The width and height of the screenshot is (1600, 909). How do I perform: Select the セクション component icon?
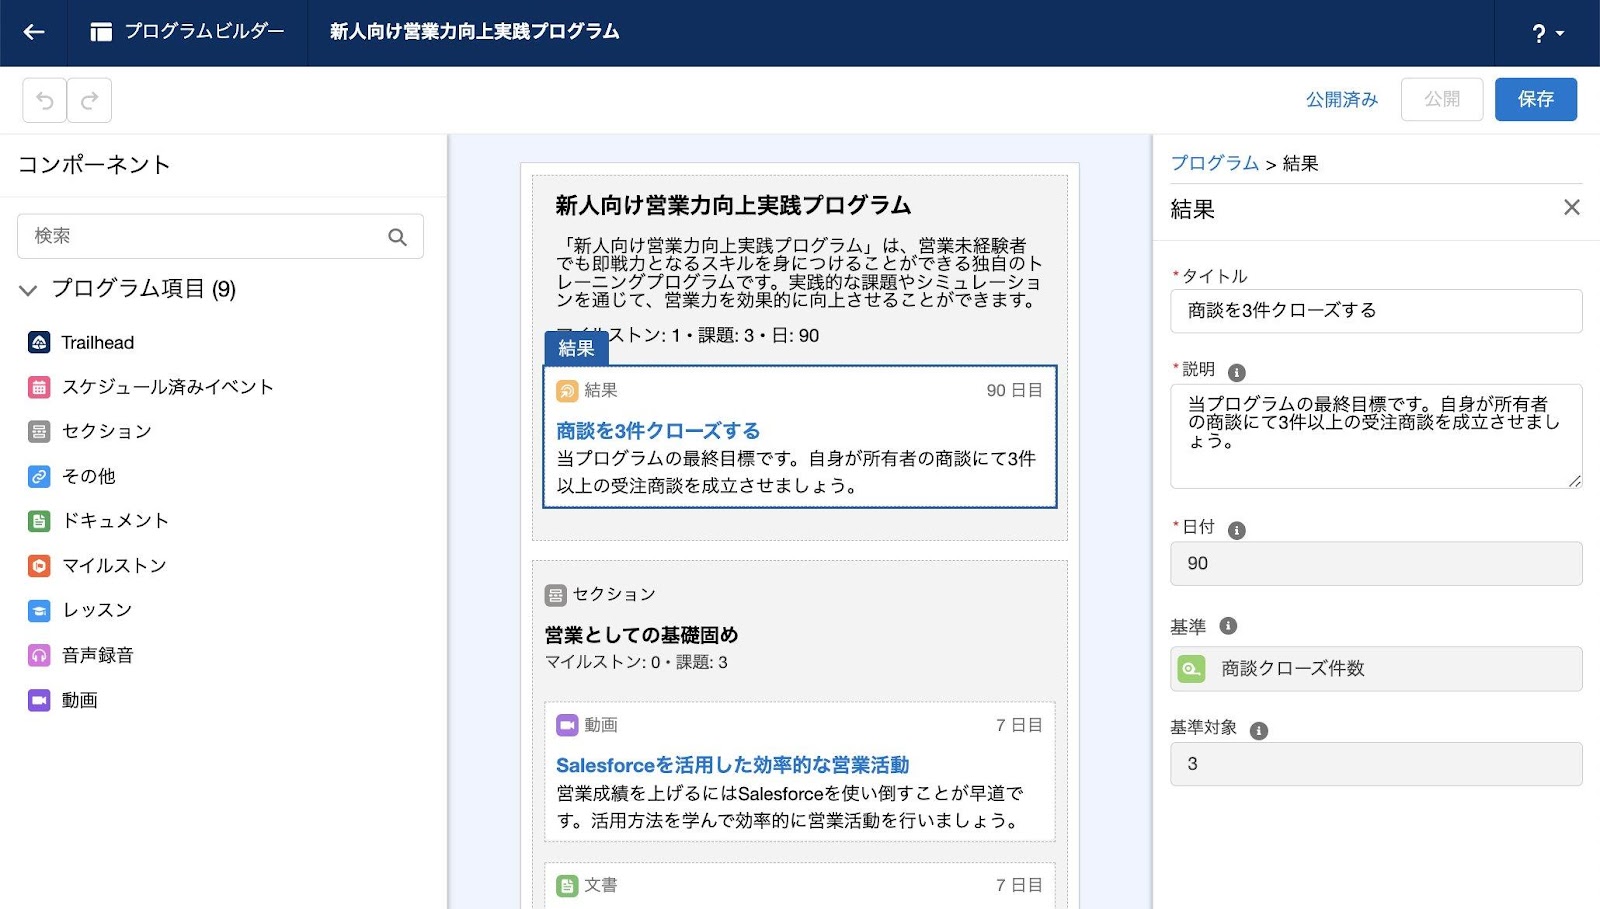click(39, 431)
